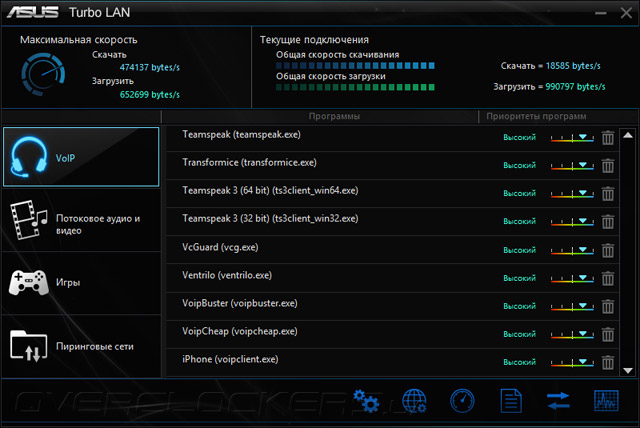Close the Turbo LAN window
This screenshot has height=428, width=640.
[626, 13]
